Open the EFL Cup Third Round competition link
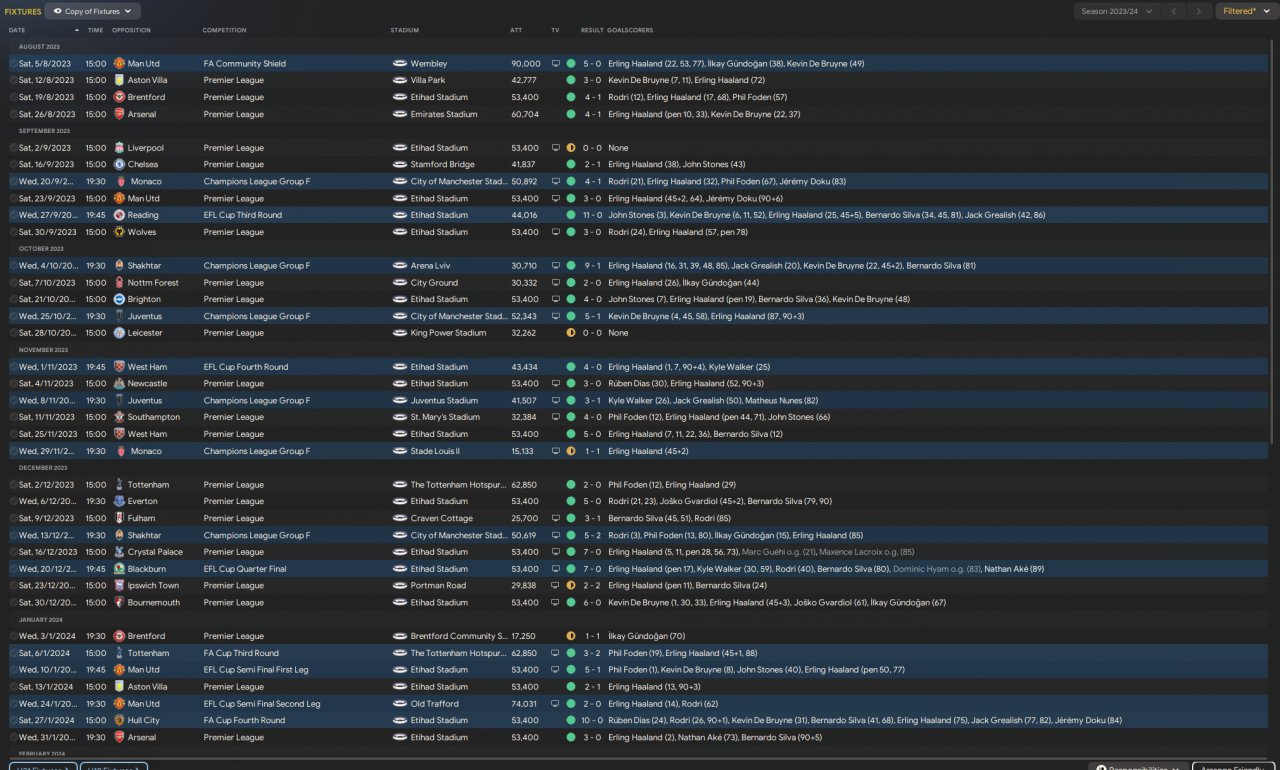The image size is (1280, 770). click(243, 215)
